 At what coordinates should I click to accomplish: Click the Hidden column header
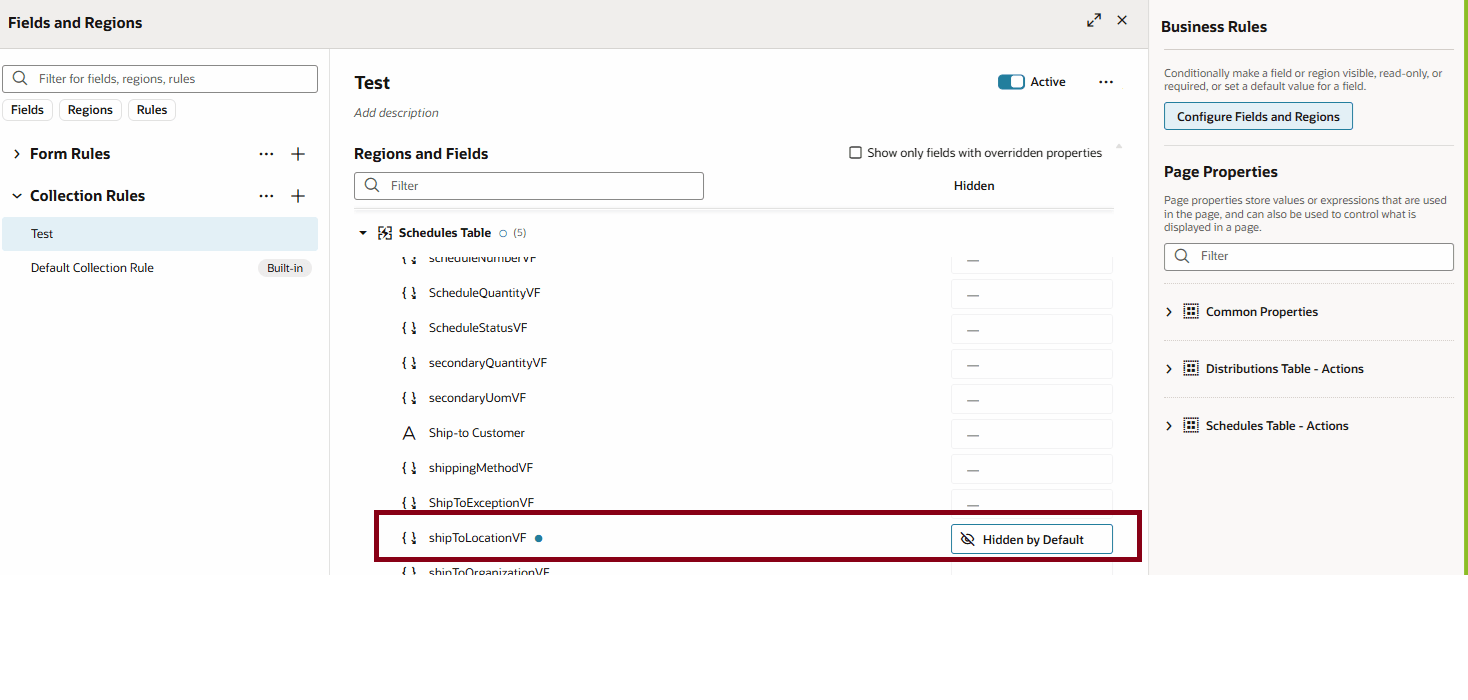(974, 186)
